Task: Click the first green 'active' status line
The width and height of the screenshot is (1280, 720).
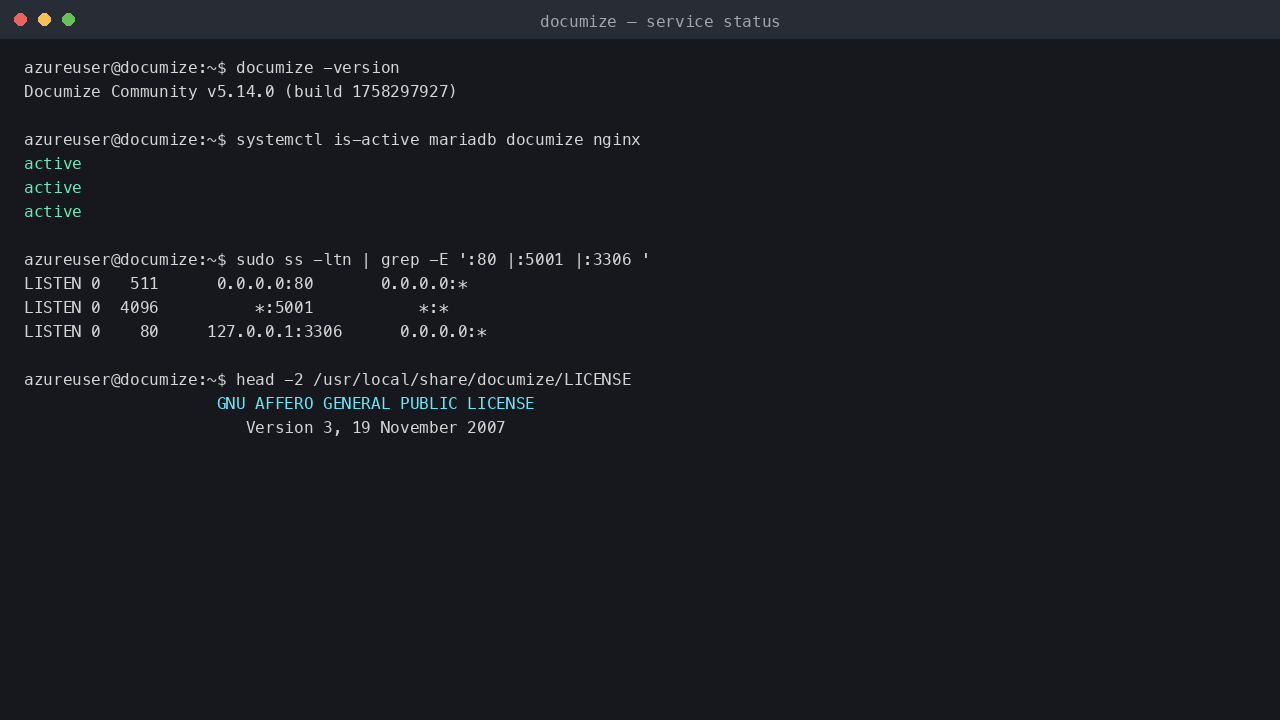Action: pos(53,164)
